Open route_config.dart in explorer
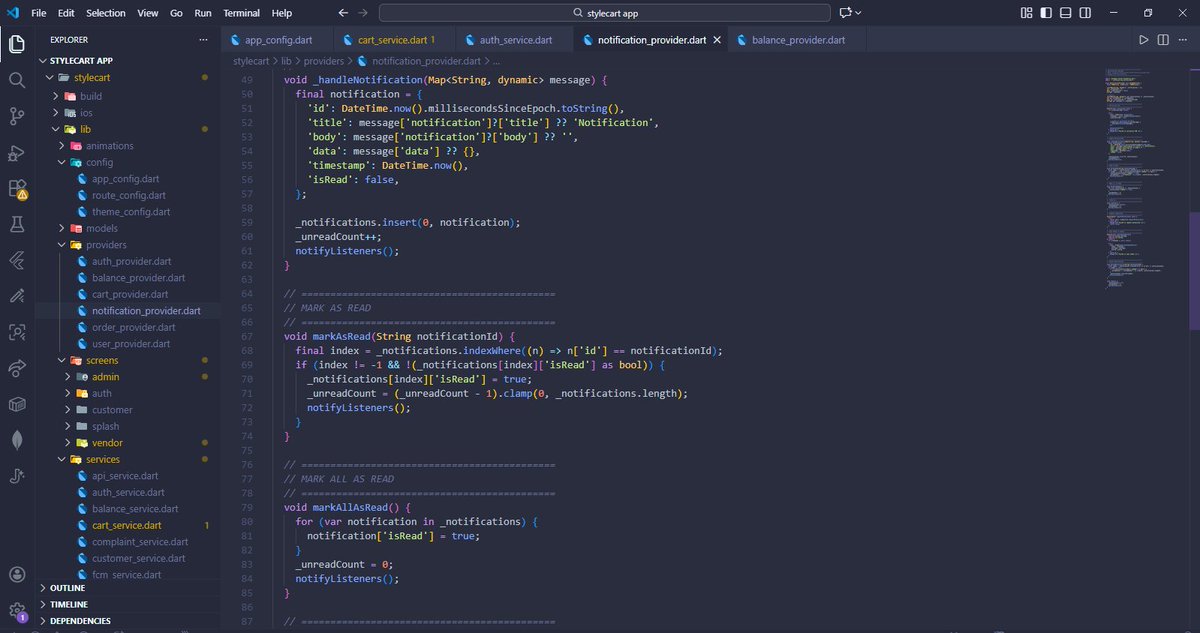 pyautogui.click(x=128, y=195)
